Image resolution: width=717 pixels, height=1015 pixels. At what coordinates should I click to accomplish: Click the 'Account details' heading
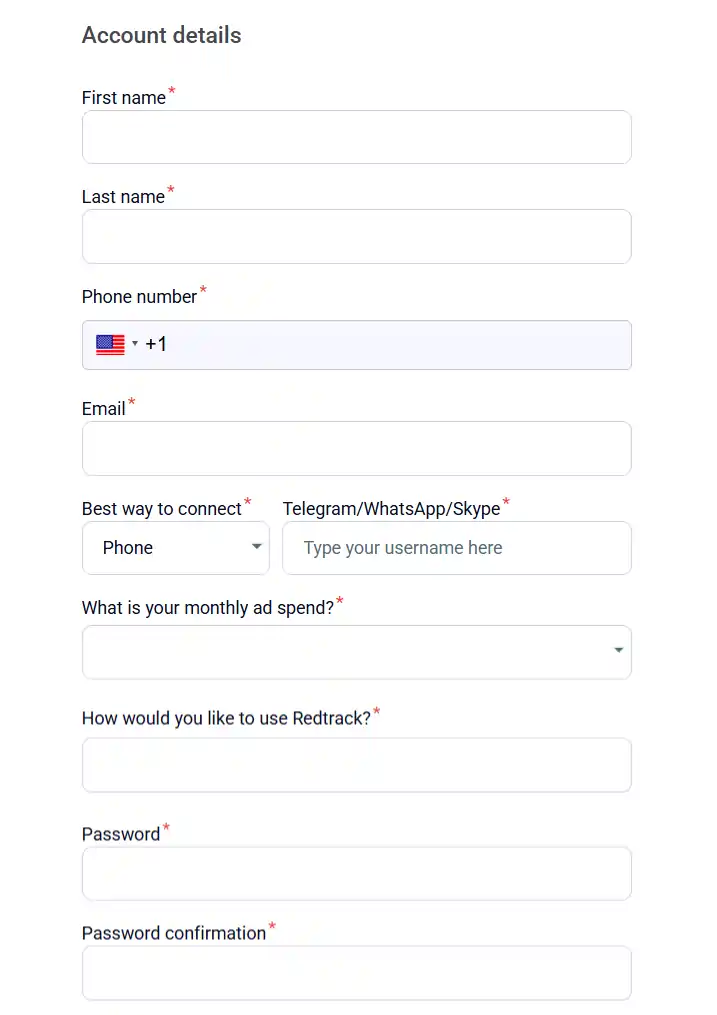(x=161, y=35)
